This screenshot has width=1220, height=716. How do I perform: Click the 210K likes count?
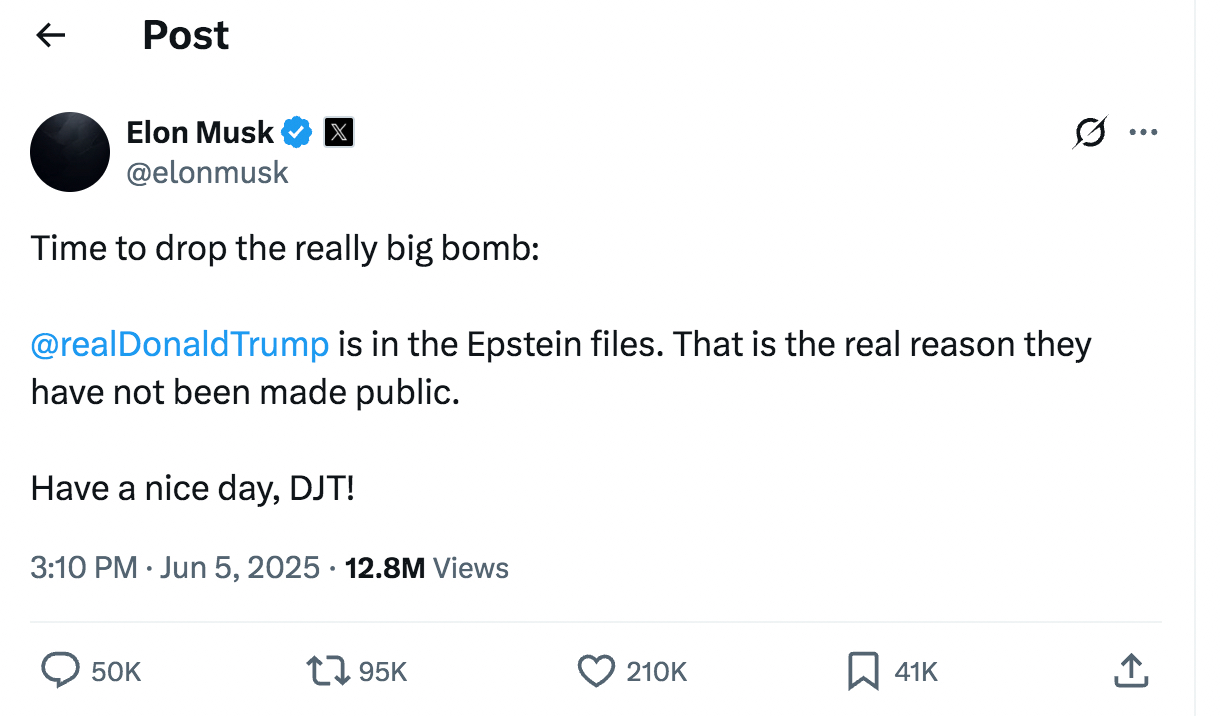click(x=656, y=672)
